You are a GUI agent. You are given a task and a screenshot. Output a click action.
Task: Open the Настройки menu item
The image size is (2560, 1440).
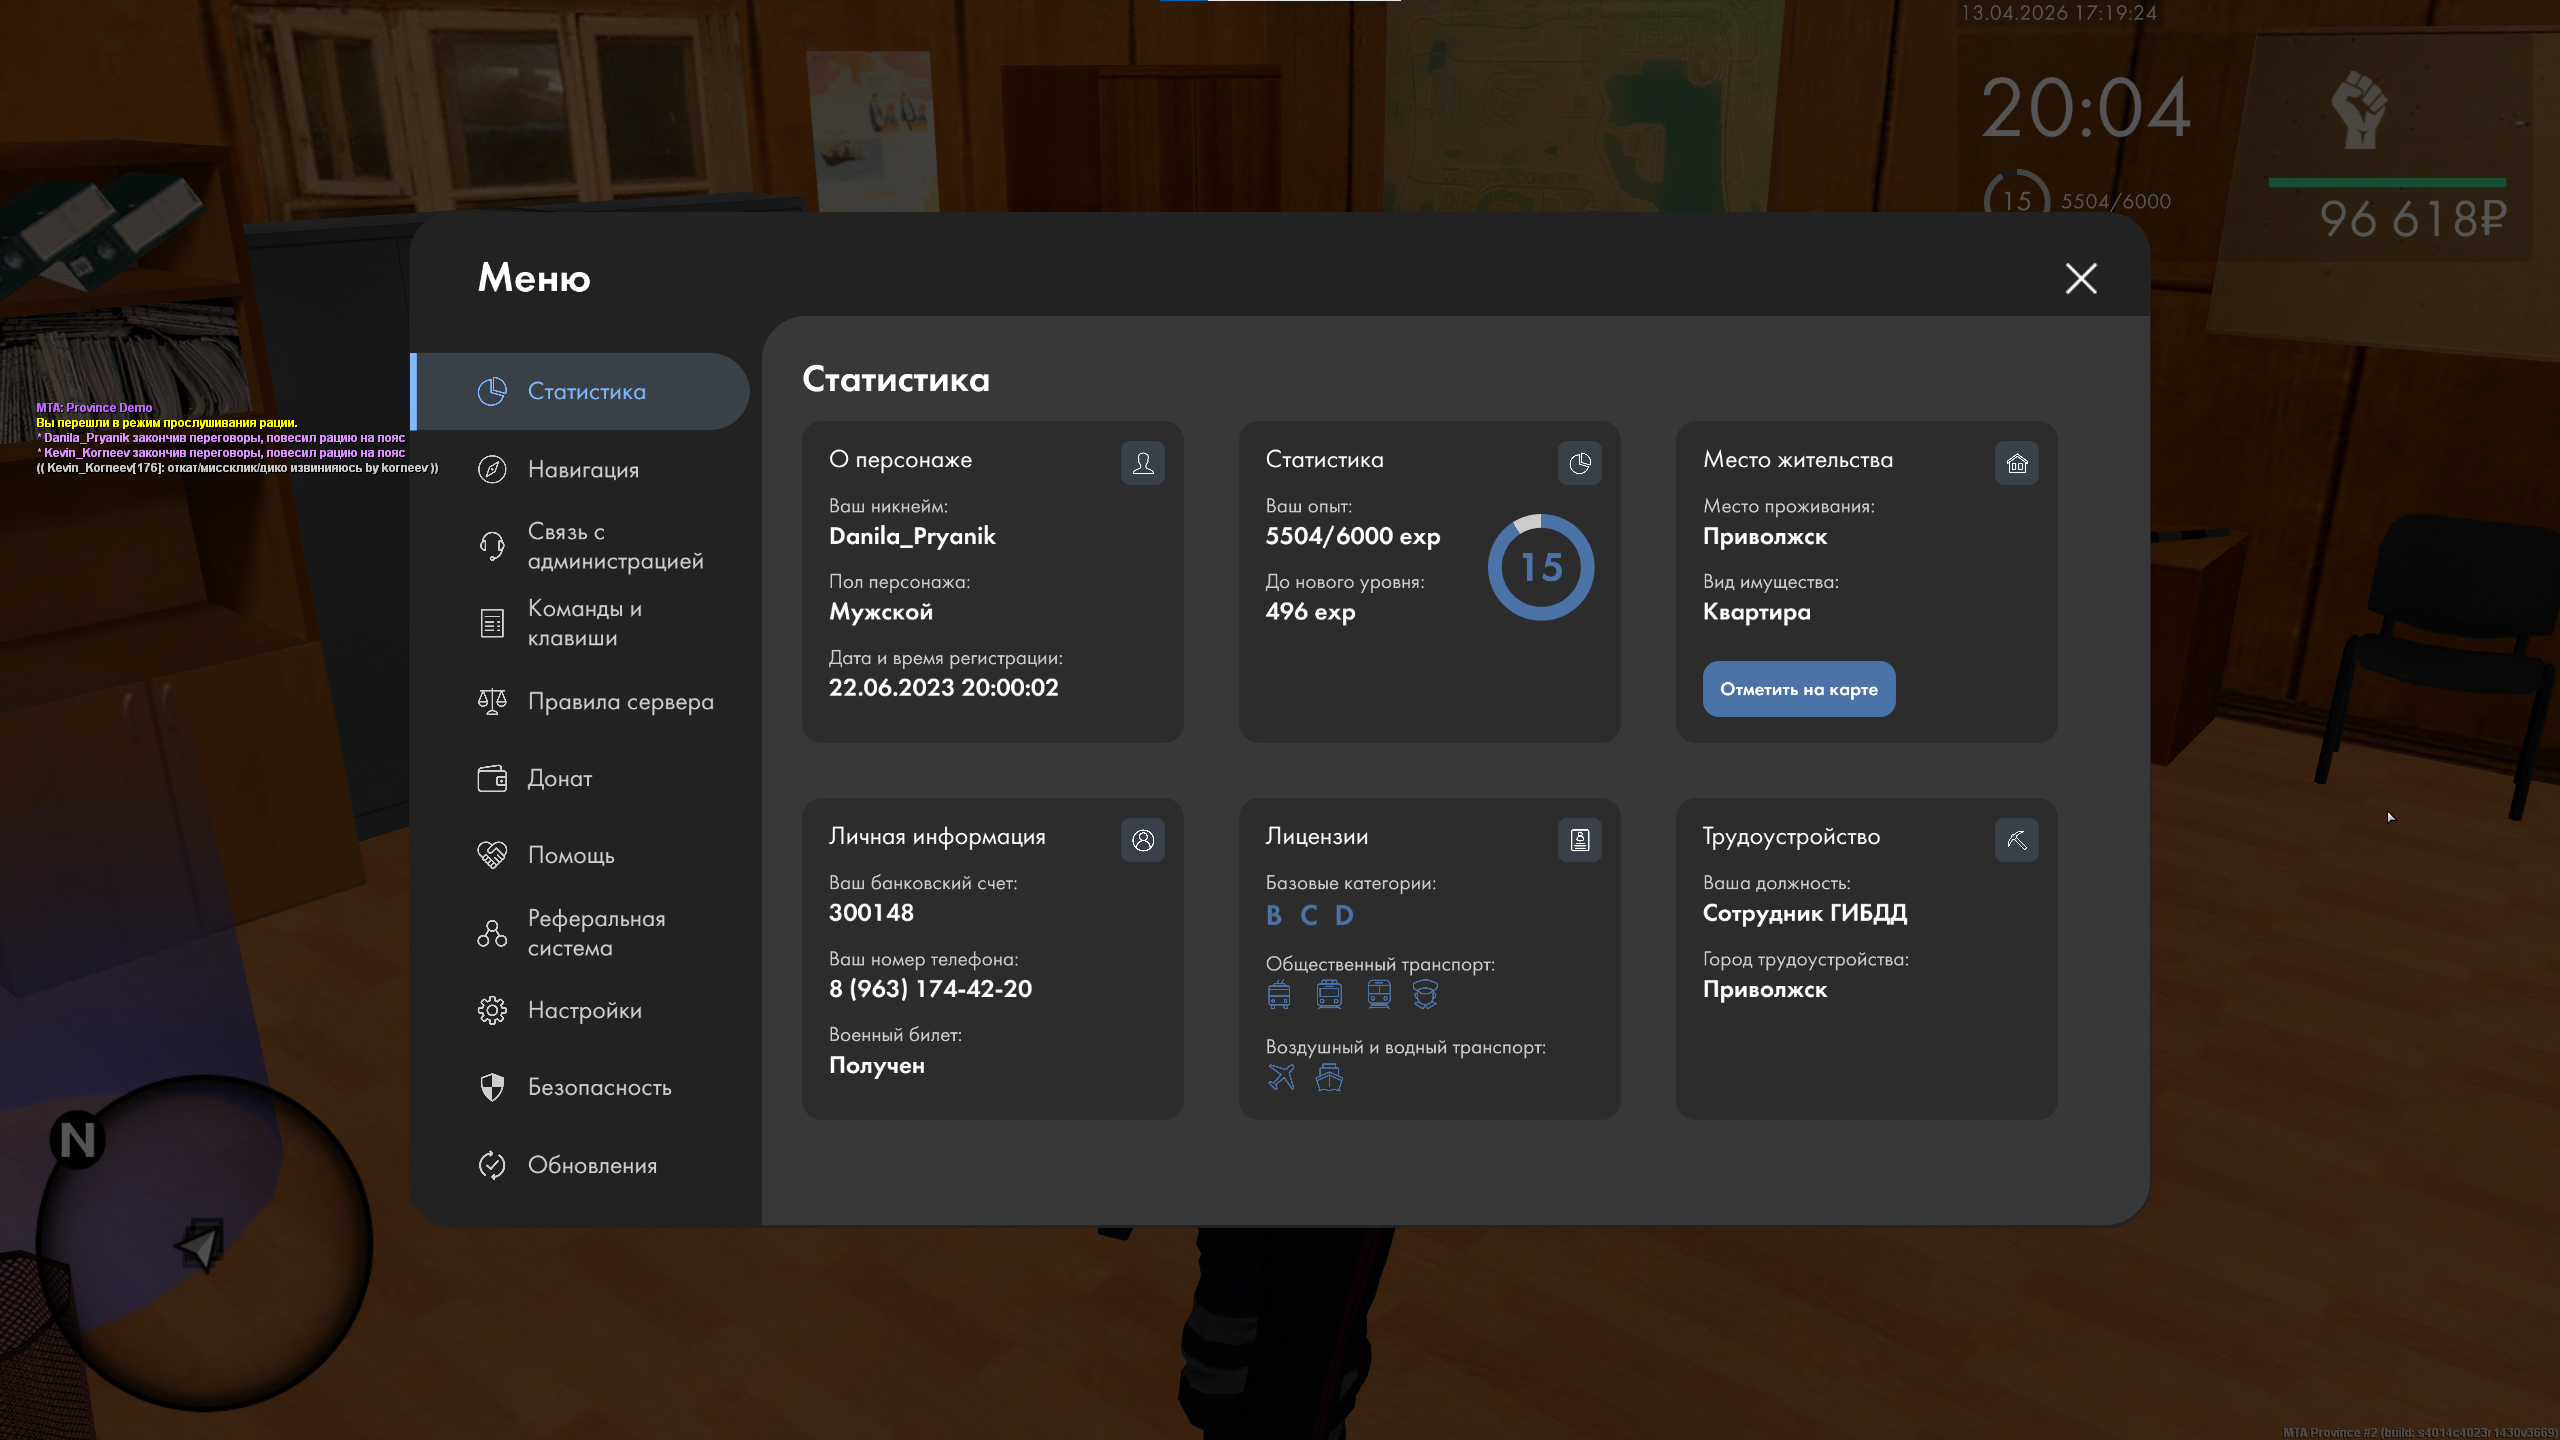click(x=584, y=1010)
